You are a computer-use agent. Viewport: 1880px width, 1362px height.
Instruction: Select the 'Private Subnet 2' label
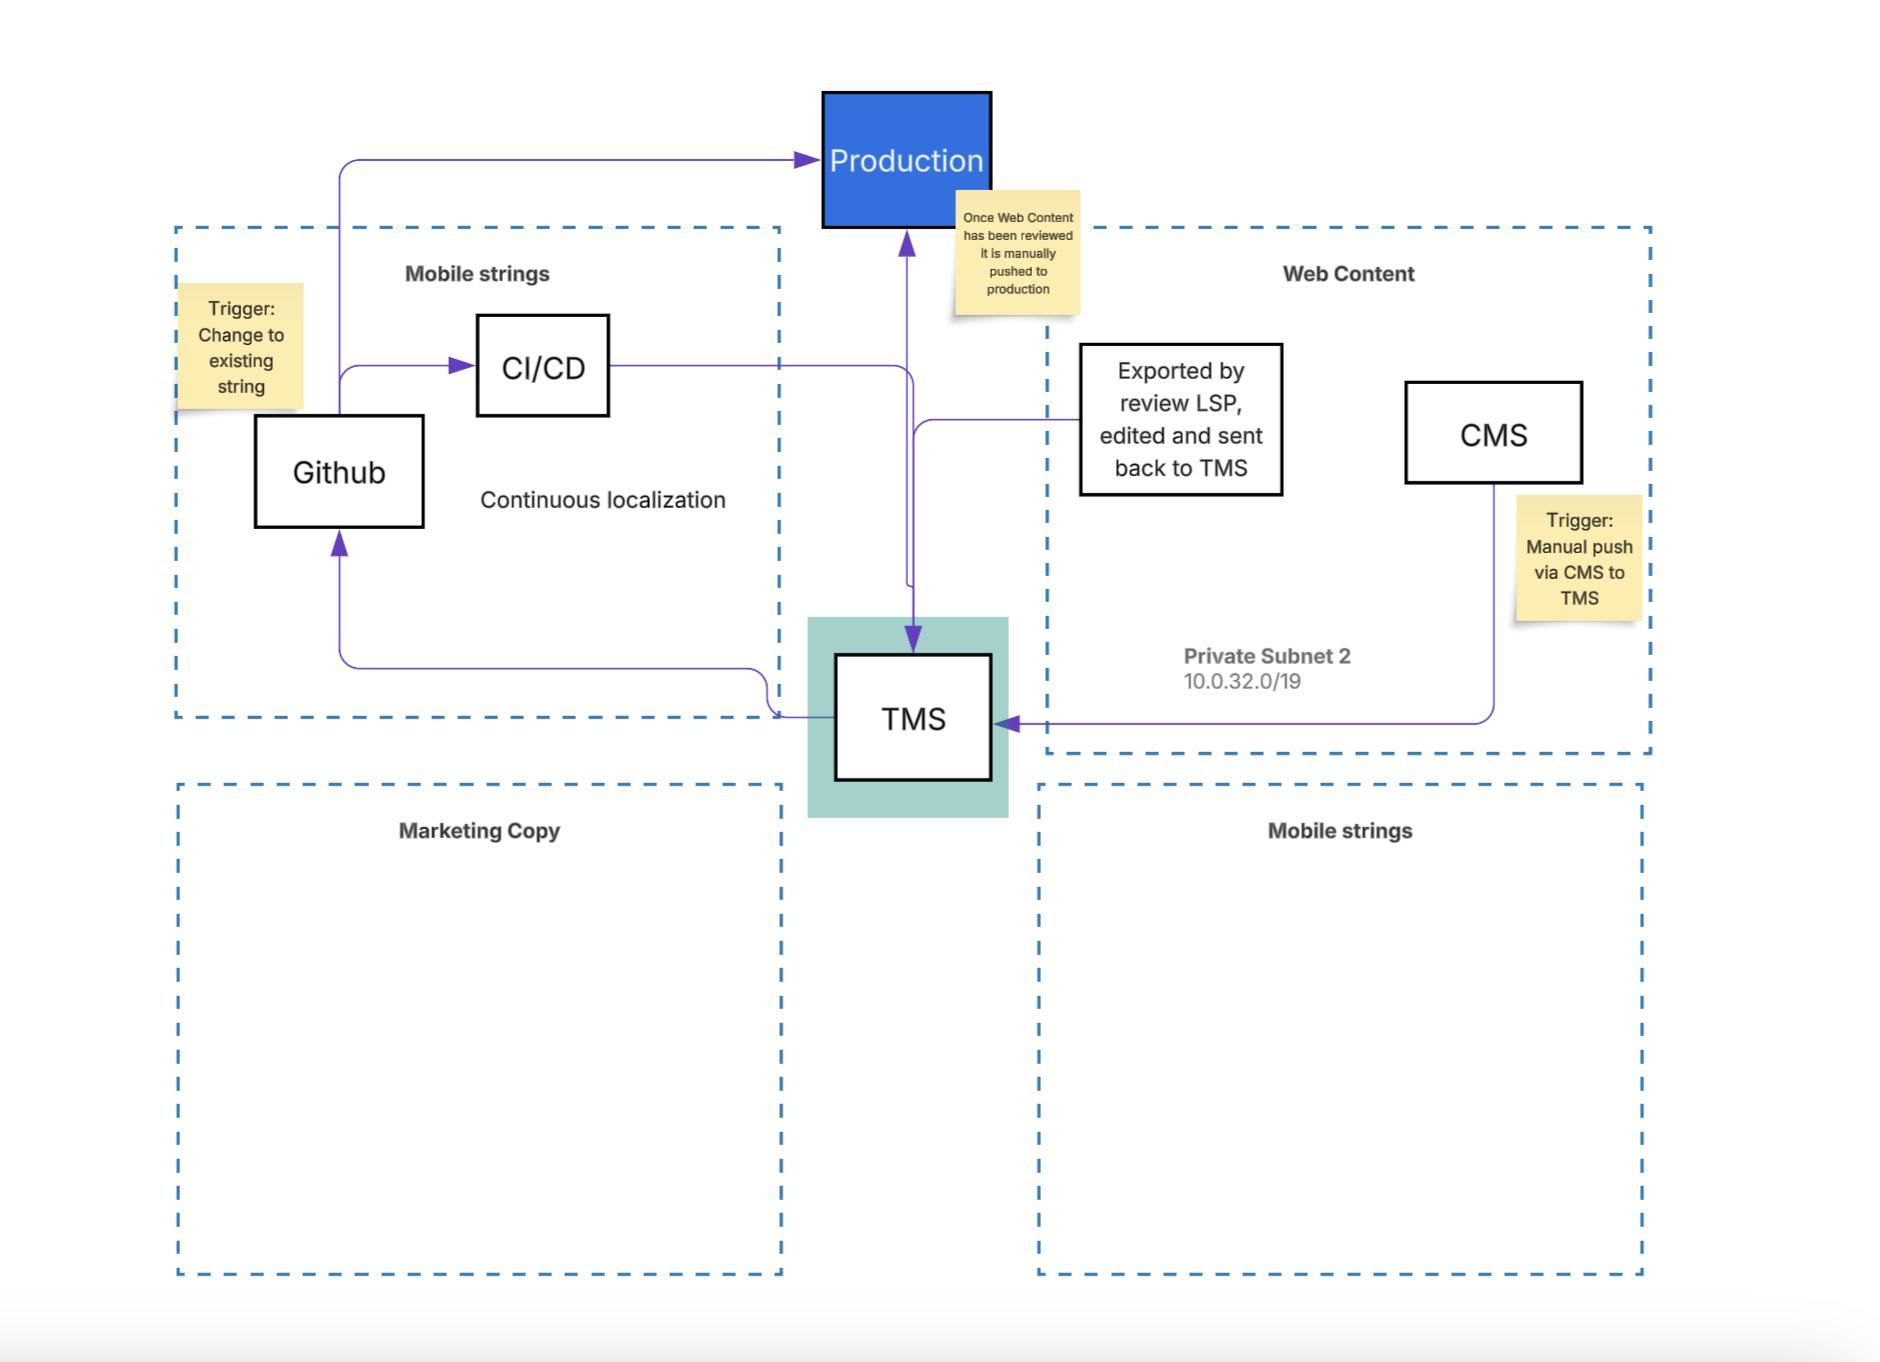coord(1267,656)
